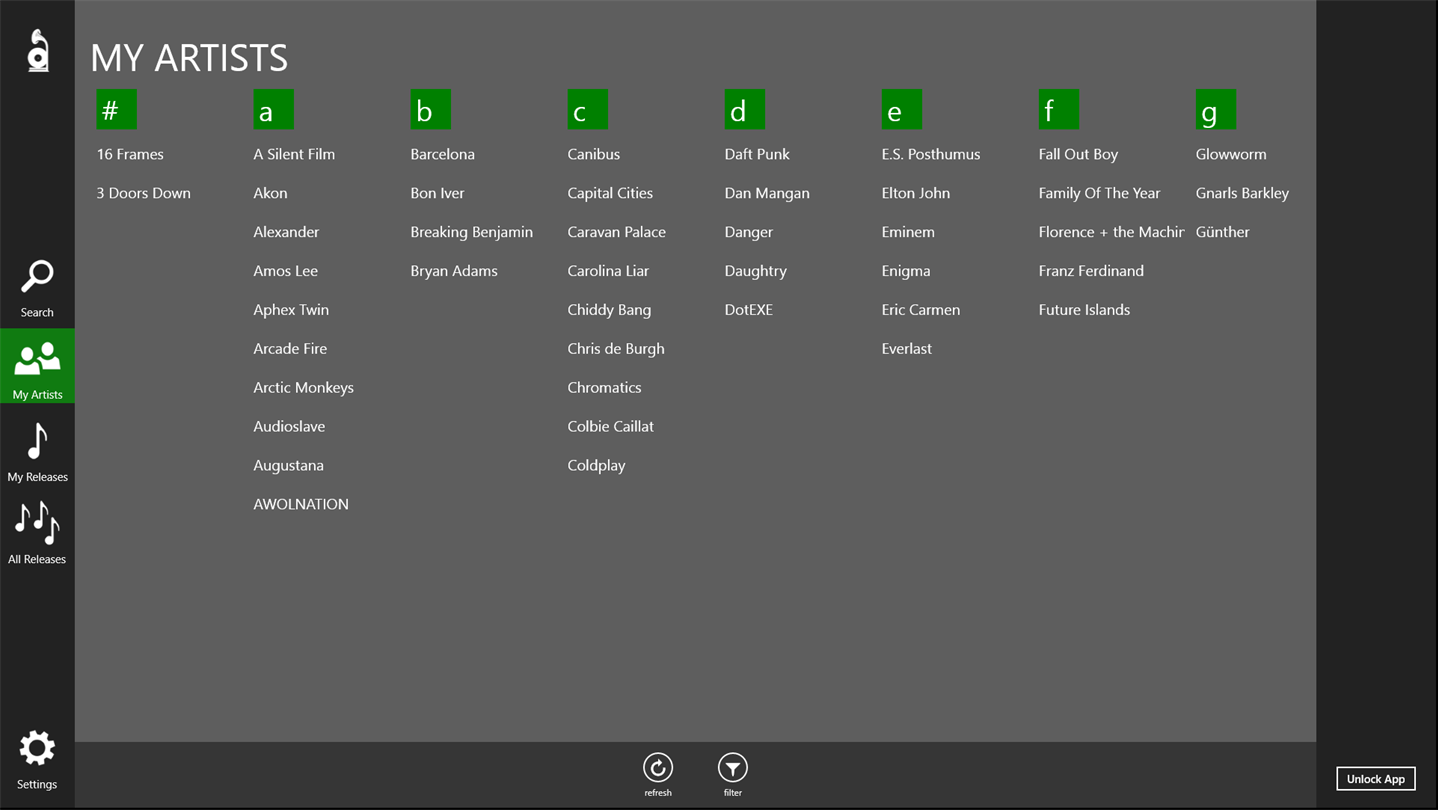Open Aphex Twin
The height and width of the screenshot is (810, 1438).
pos(291,310)
